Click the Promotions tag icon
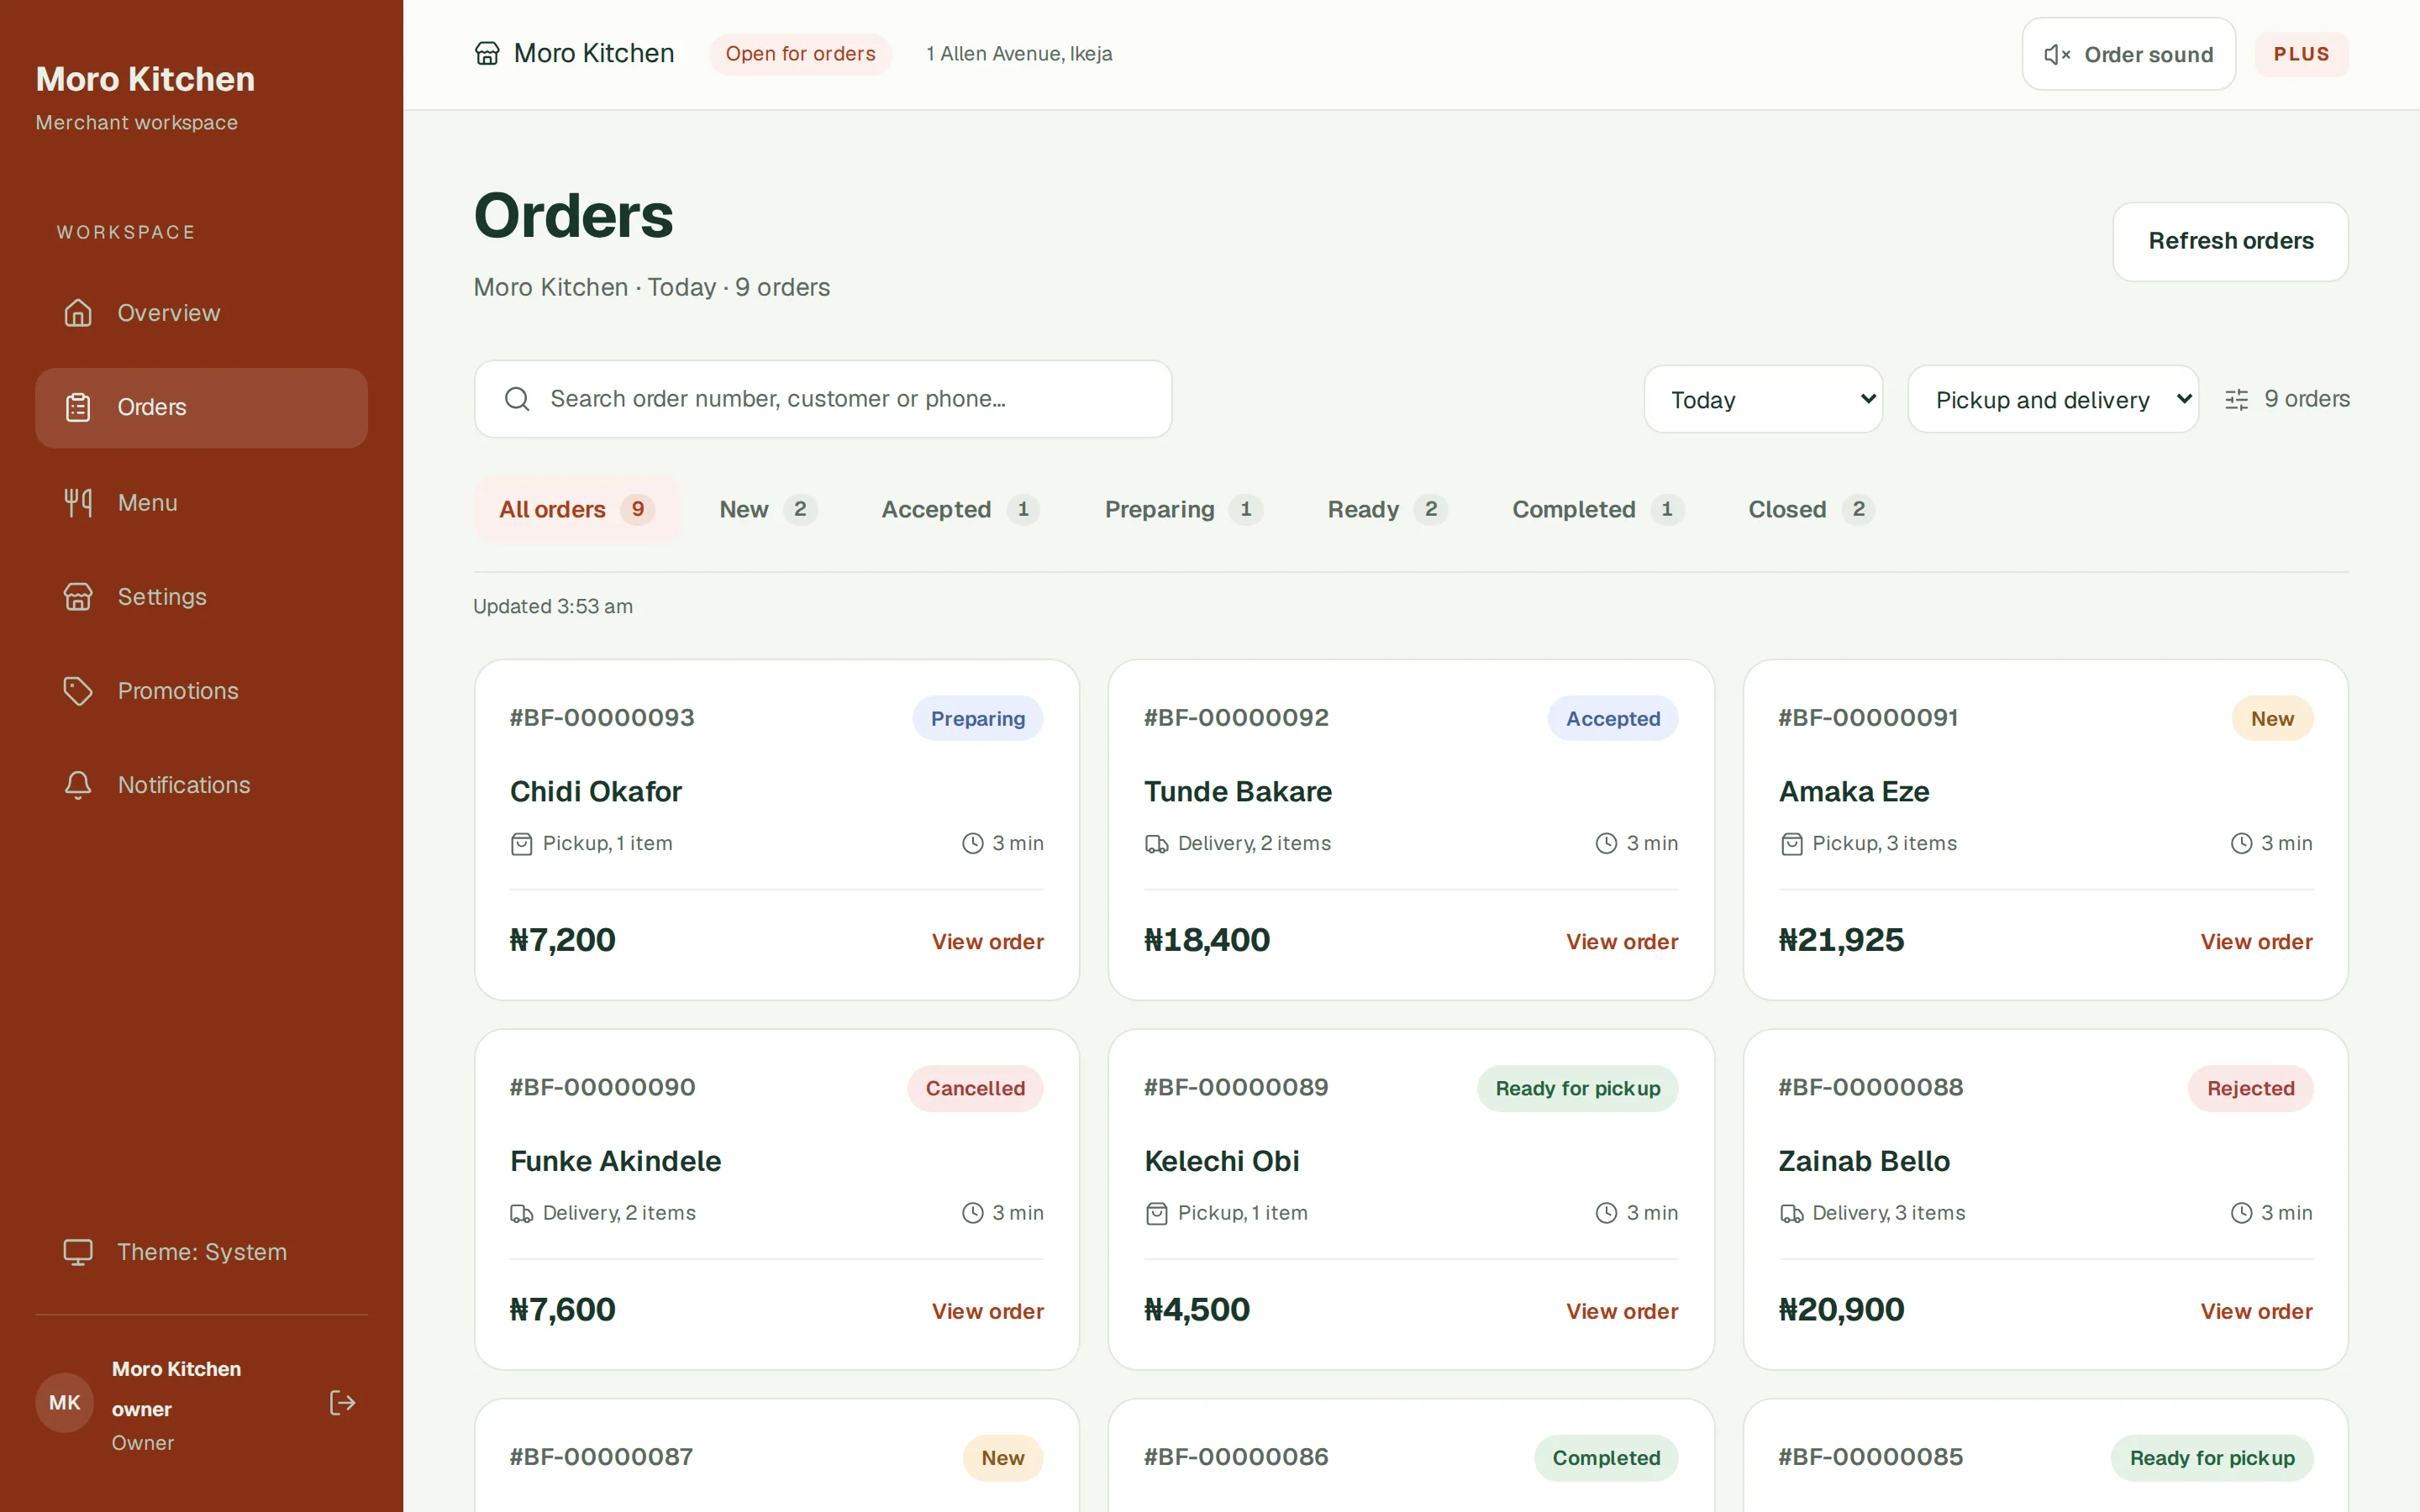The image size is (2420, 1512). tap(78, 691)
